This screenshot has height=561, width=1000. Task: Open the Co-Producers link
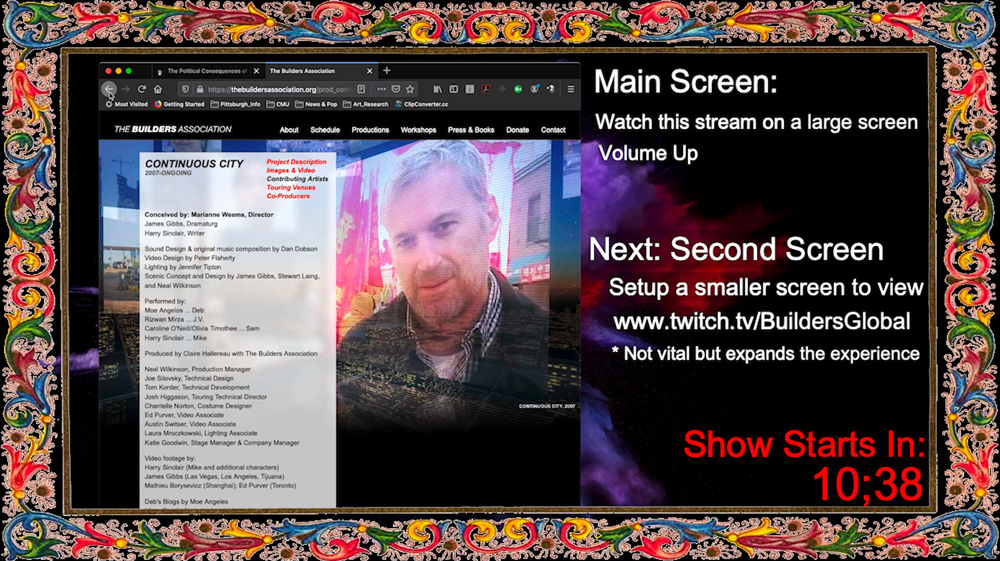coord(288,196)
